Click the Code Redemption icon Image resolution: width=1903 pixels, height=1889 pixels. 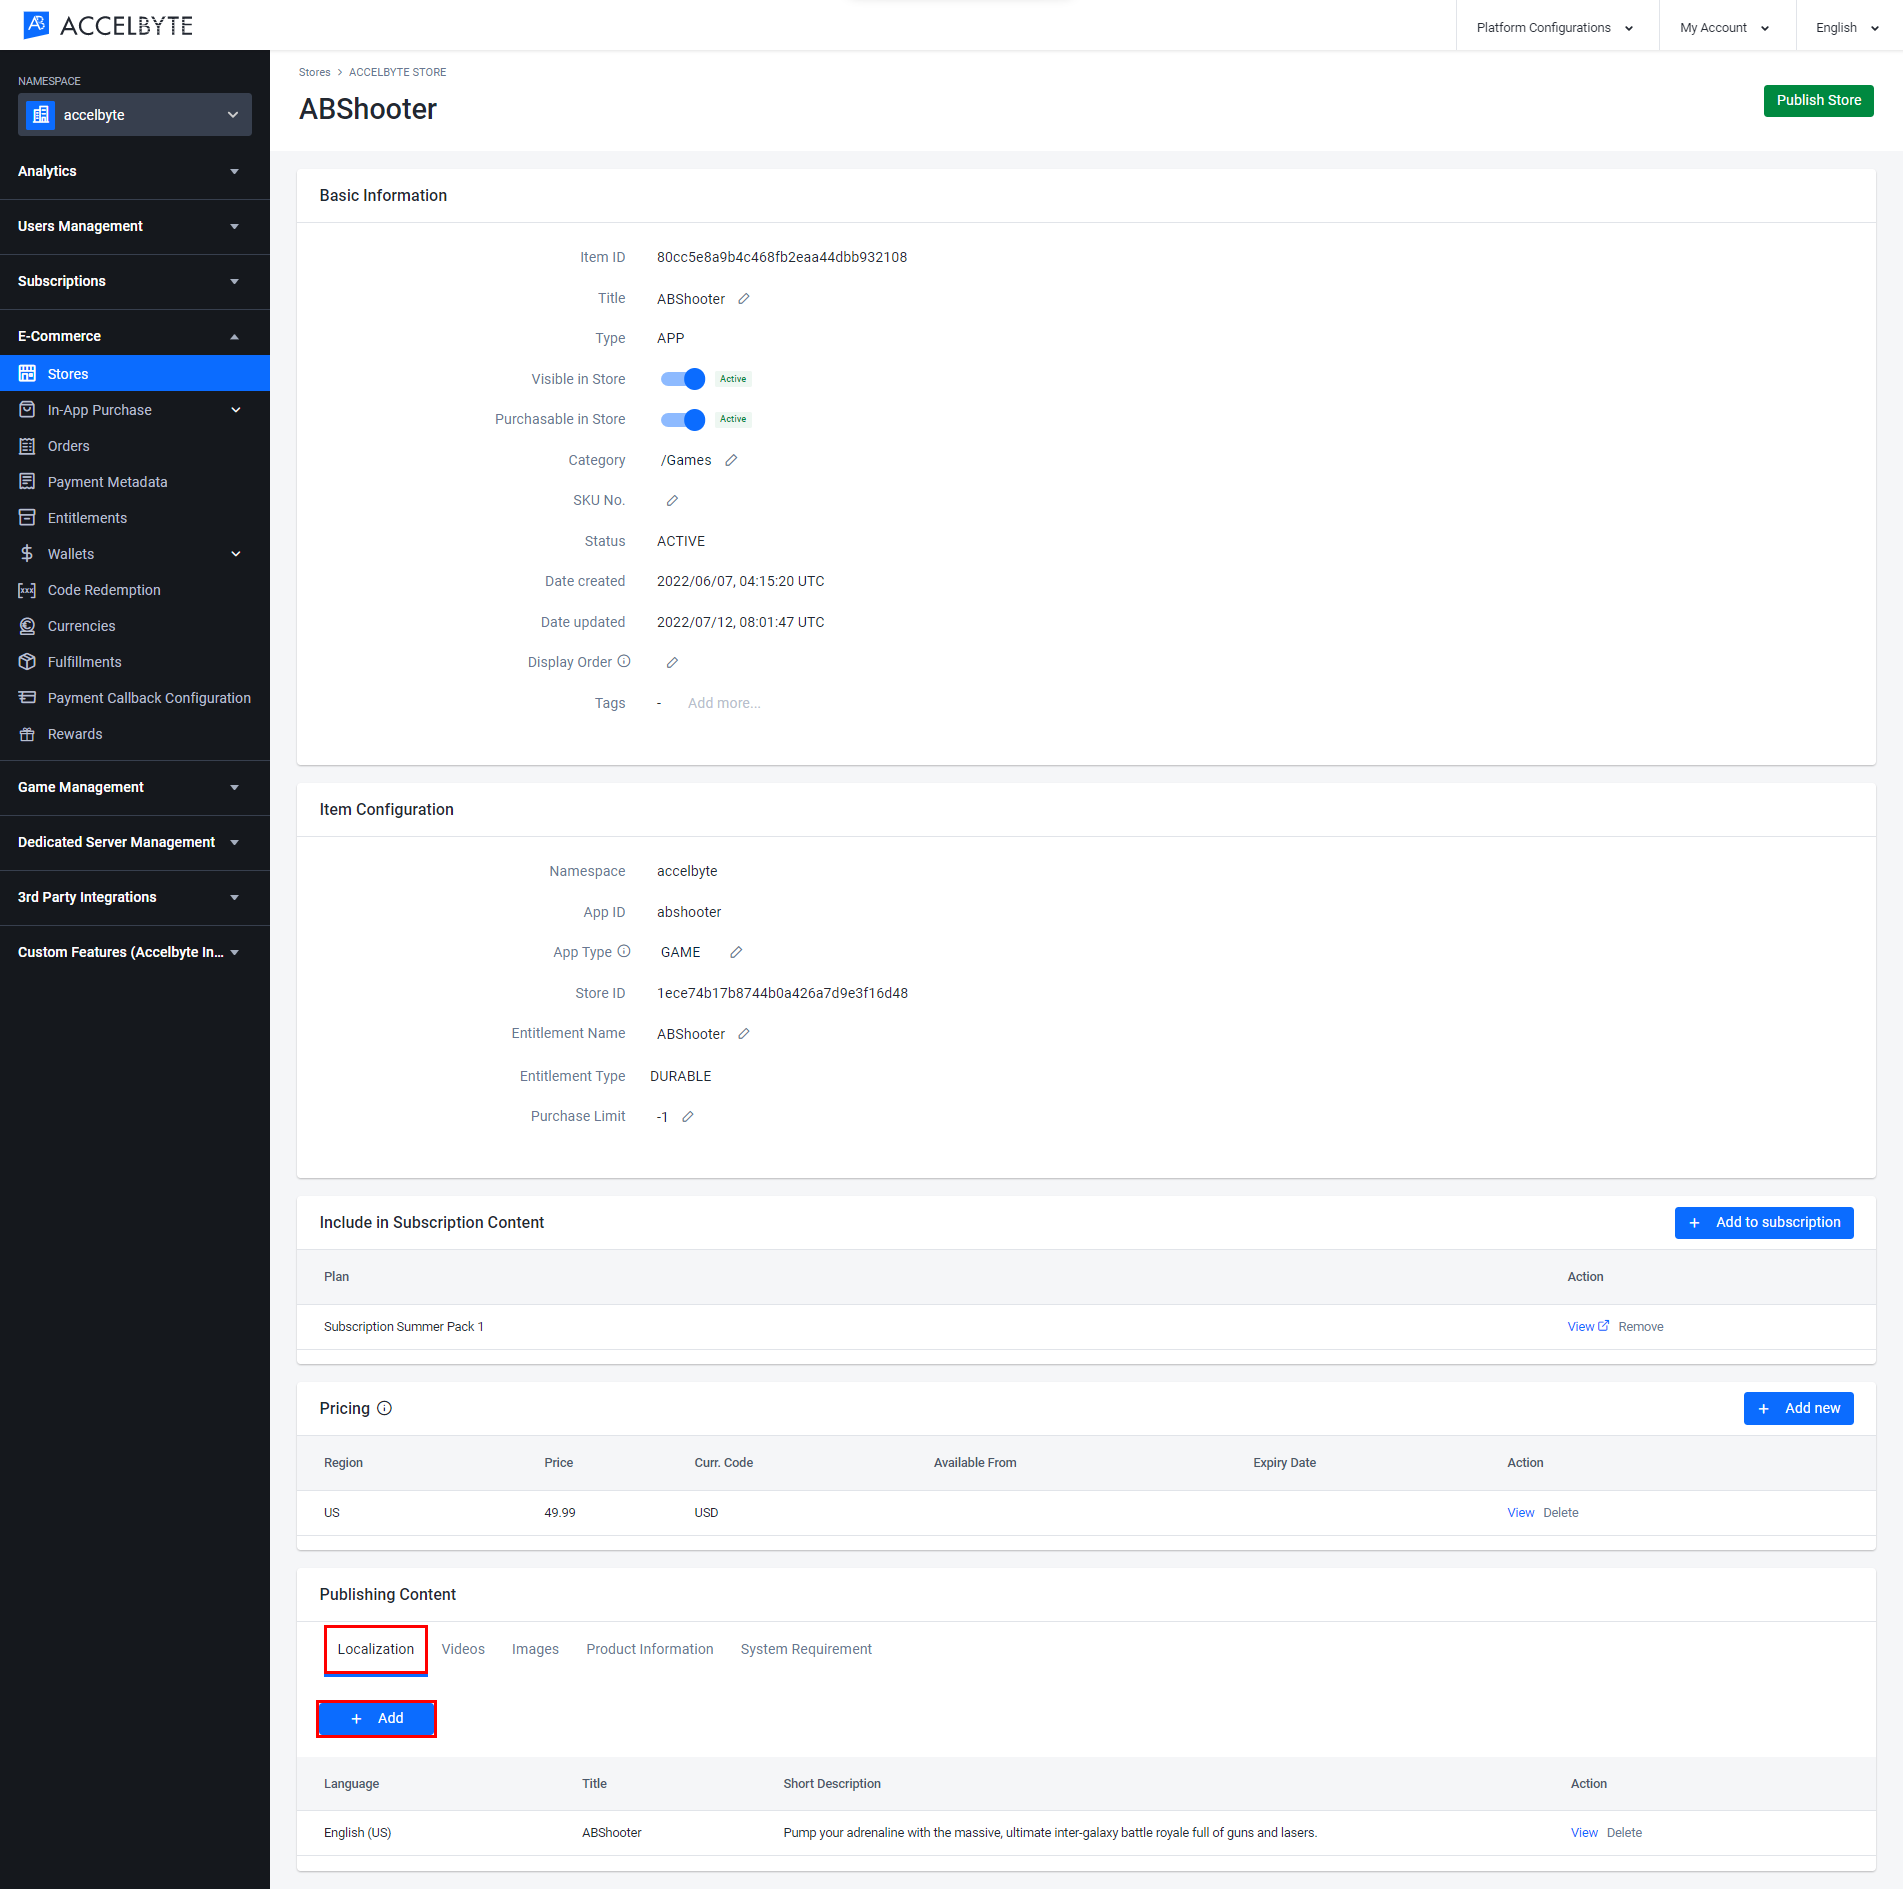coord(27,590)
